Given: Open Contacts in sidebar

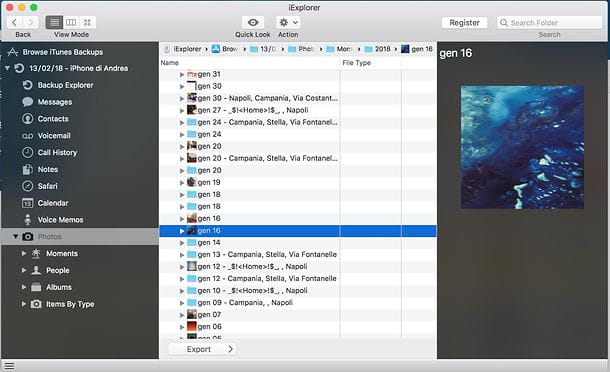Looking at the screenshot, I should point(53,119).
